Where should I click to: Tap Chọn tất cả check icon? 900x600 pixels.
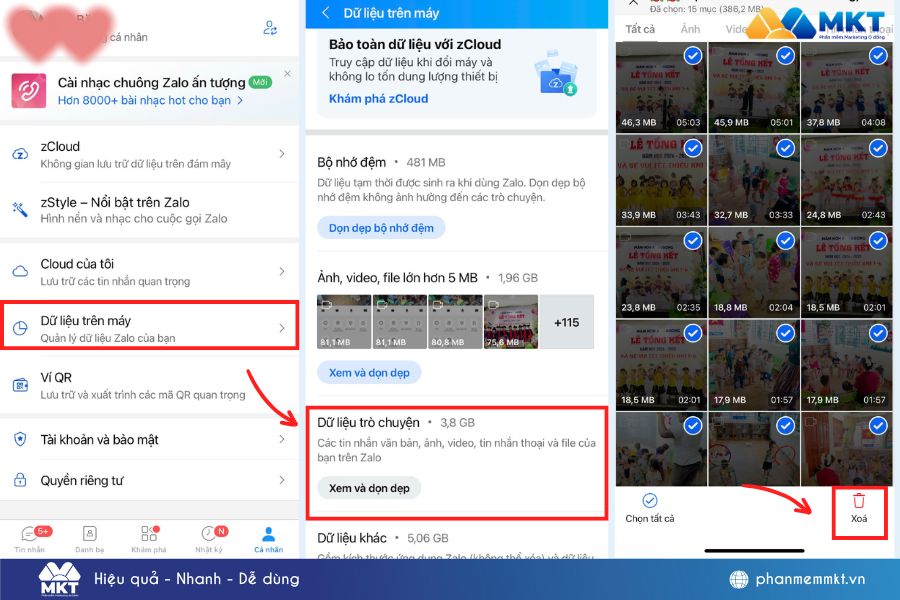click(x=650, y=501)
